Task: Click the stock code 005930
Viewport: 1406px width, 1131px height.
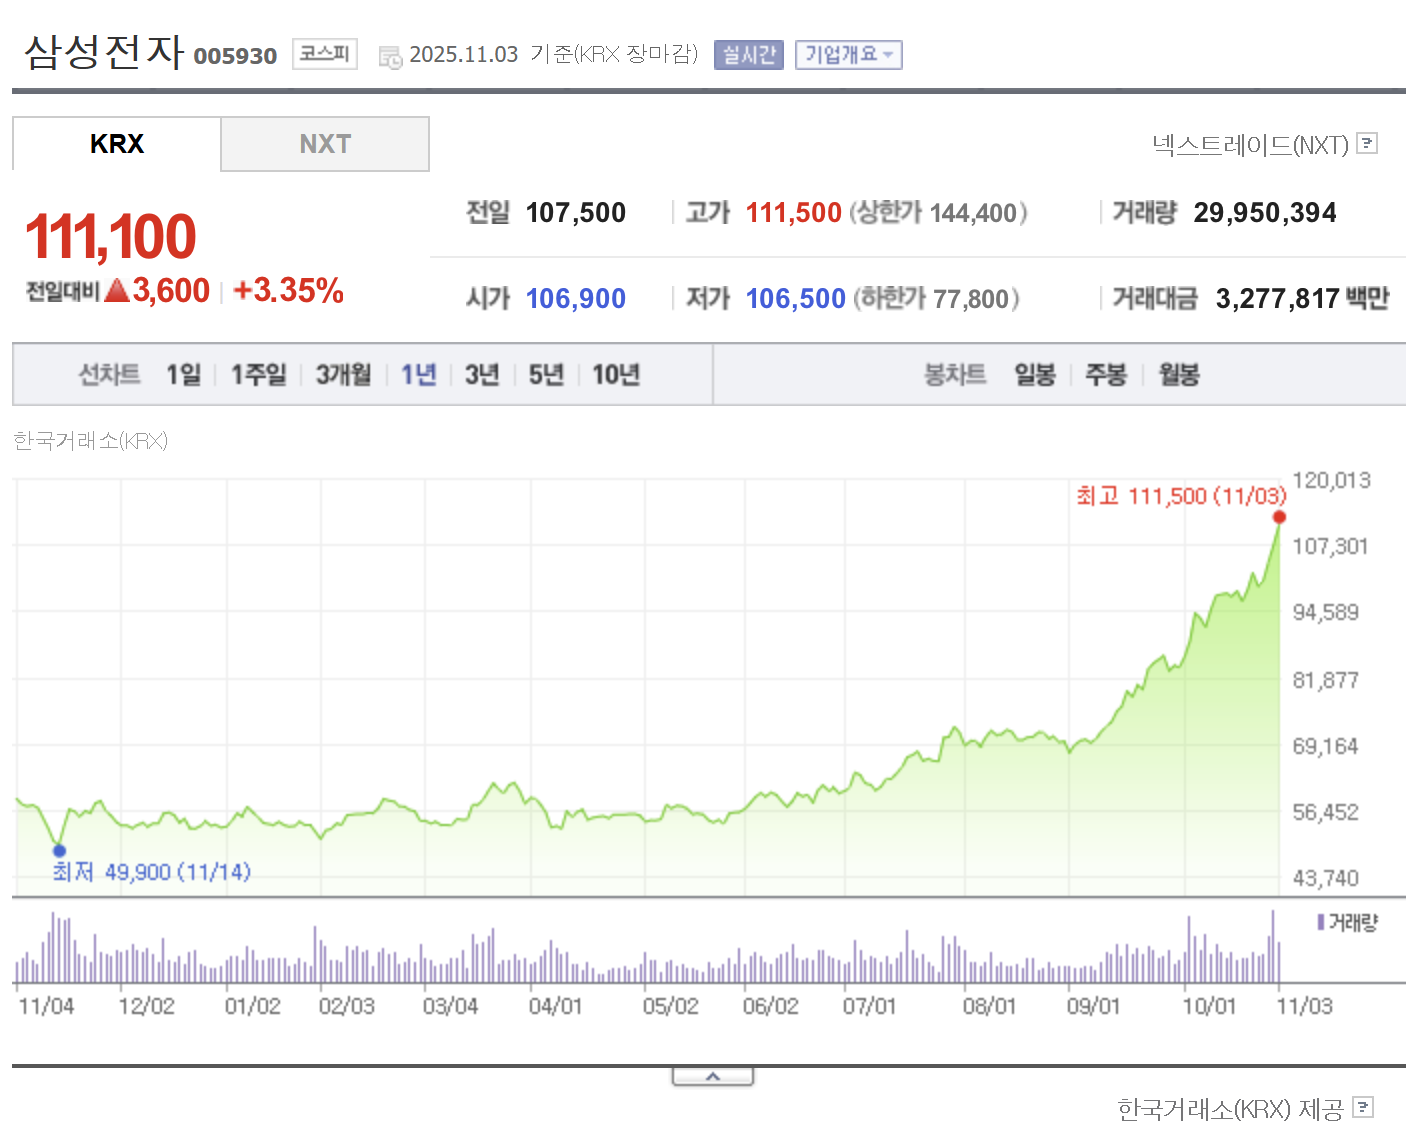Action: pyautogui.click(x=235, y=56)
